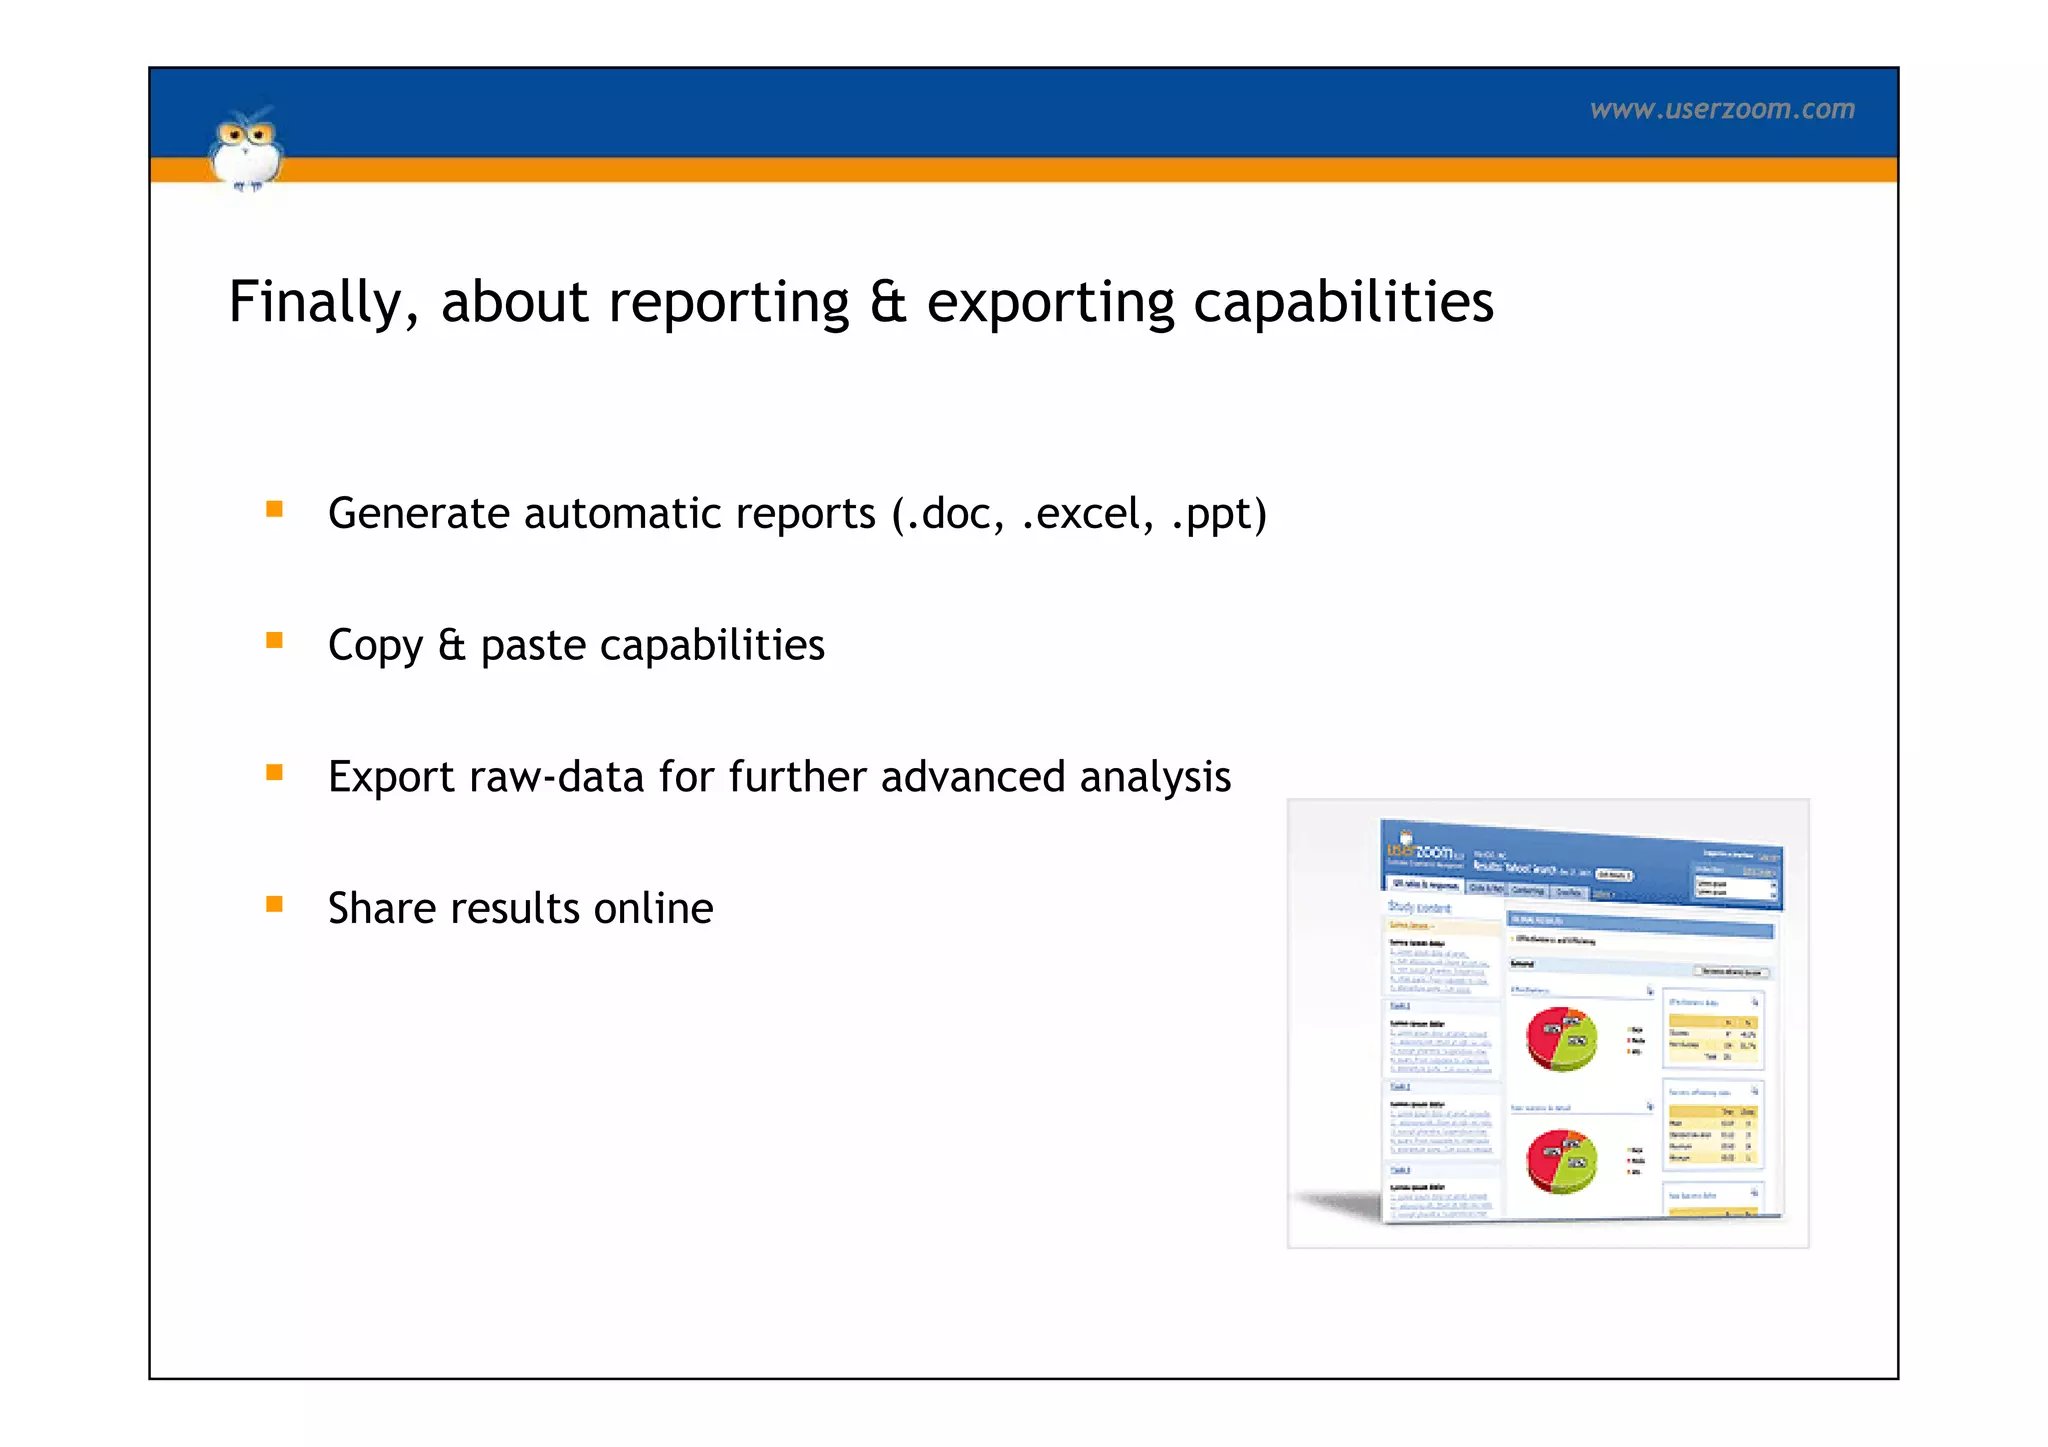The height and width of the screenshot is (1447, 2048).
Task: Click the Share results online bullet text
Action: point(520,908)
